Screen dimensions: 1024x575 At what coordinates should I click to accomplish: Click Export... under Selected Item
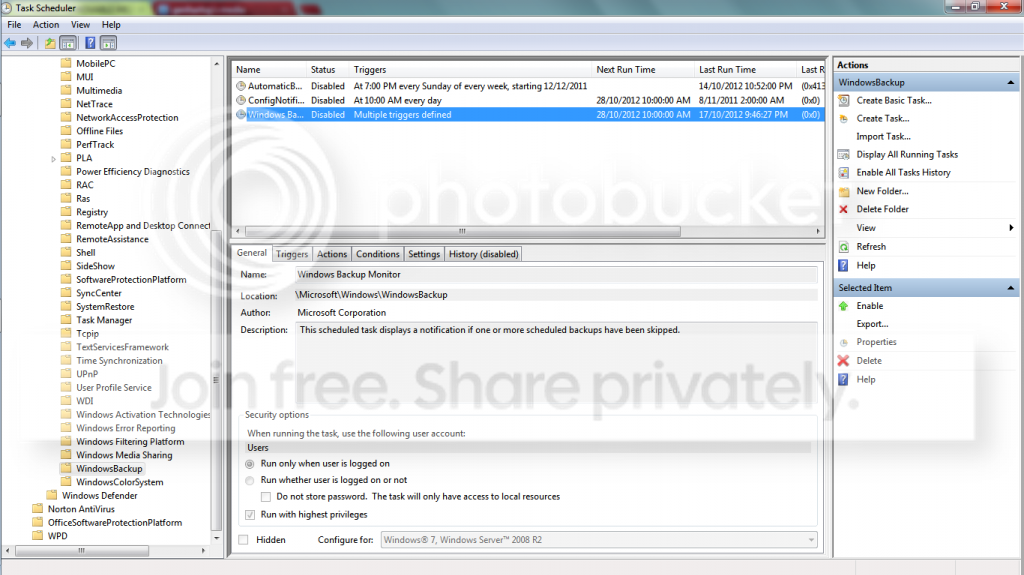pos(872,324)
